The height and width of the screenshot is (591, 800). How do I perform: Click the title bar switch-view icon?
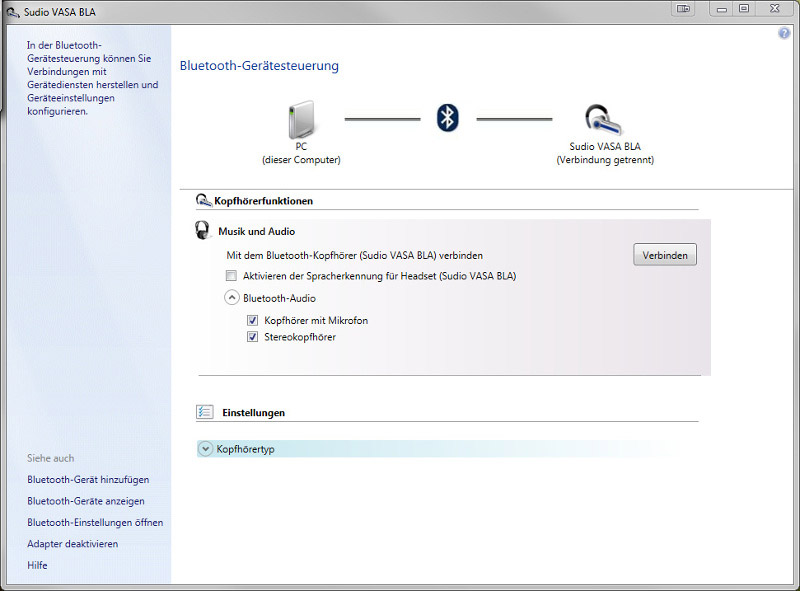(684, 9)
